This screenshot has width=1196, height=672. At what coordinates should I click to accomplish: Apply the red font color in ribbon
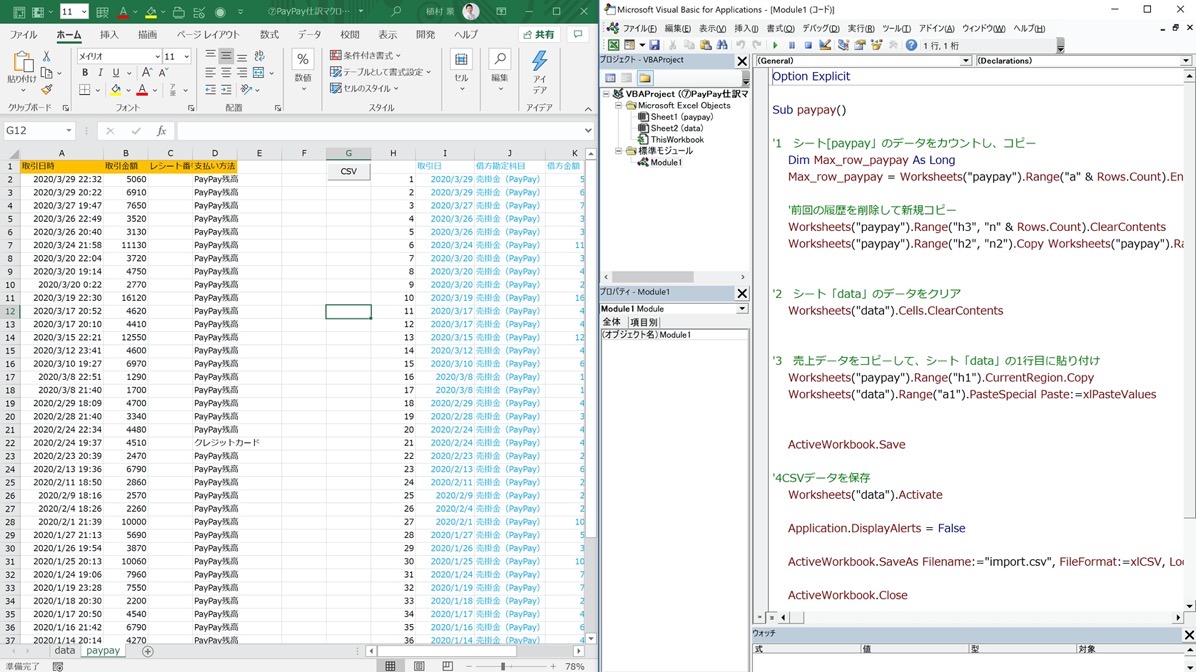pyautogui.click(x=142, y=90)
